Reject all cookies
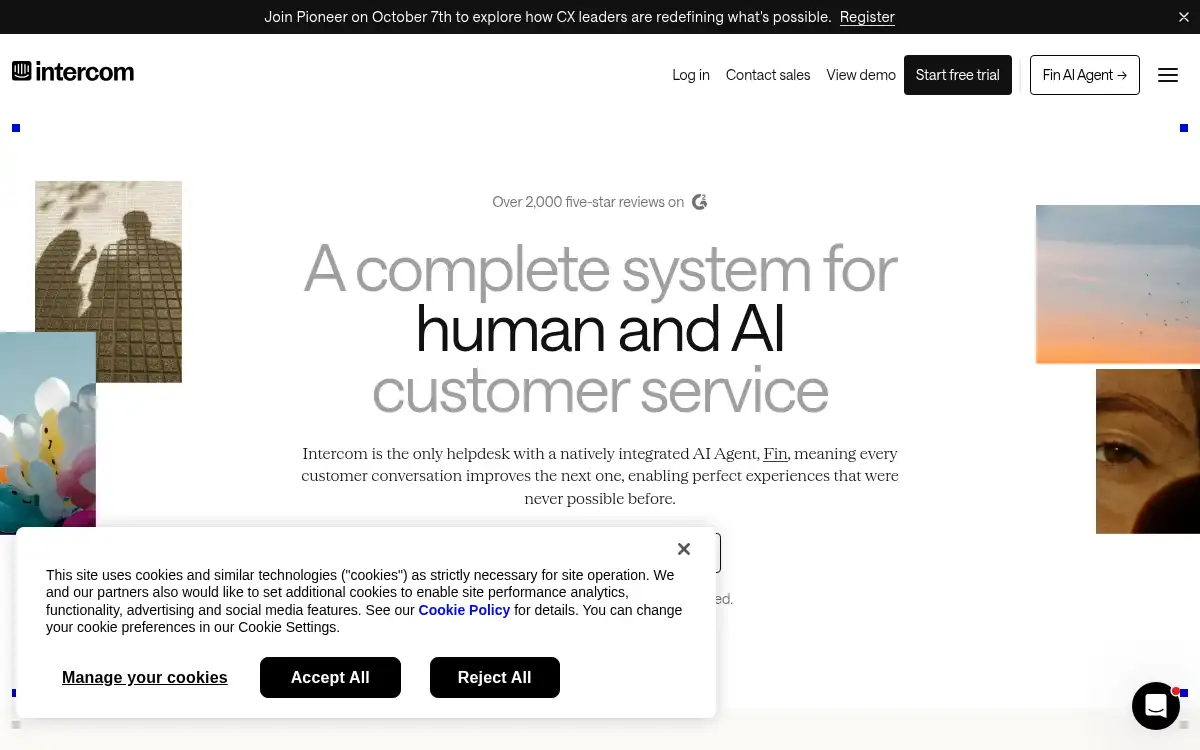The width and height of the screenshot is (1200, 750). (x=495, y=678)
